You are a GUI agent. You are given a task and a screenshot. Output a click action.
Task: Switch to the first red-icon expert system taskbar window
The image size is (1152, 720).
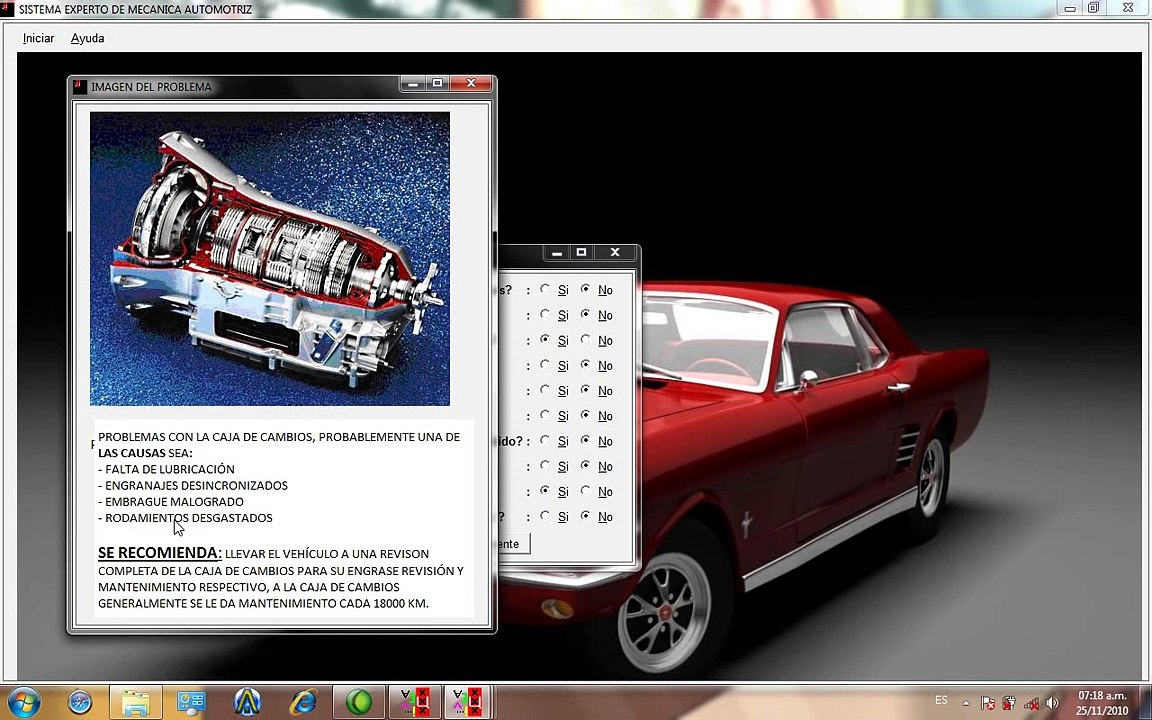[x=414, y=702]
